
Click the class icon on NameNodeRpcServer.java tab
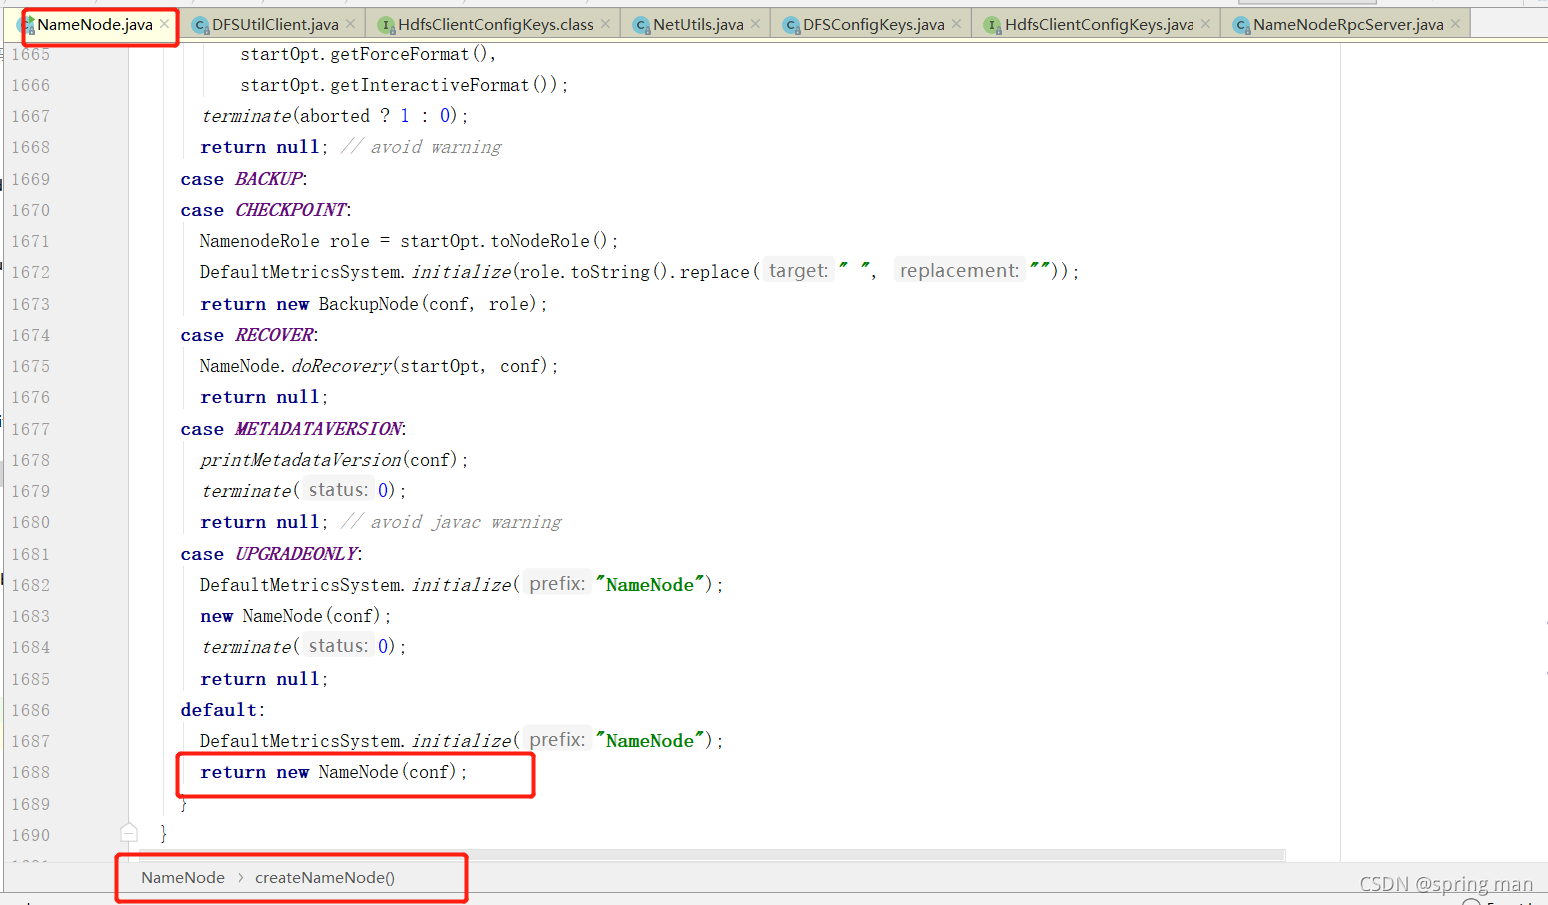tap(1241, 25)
